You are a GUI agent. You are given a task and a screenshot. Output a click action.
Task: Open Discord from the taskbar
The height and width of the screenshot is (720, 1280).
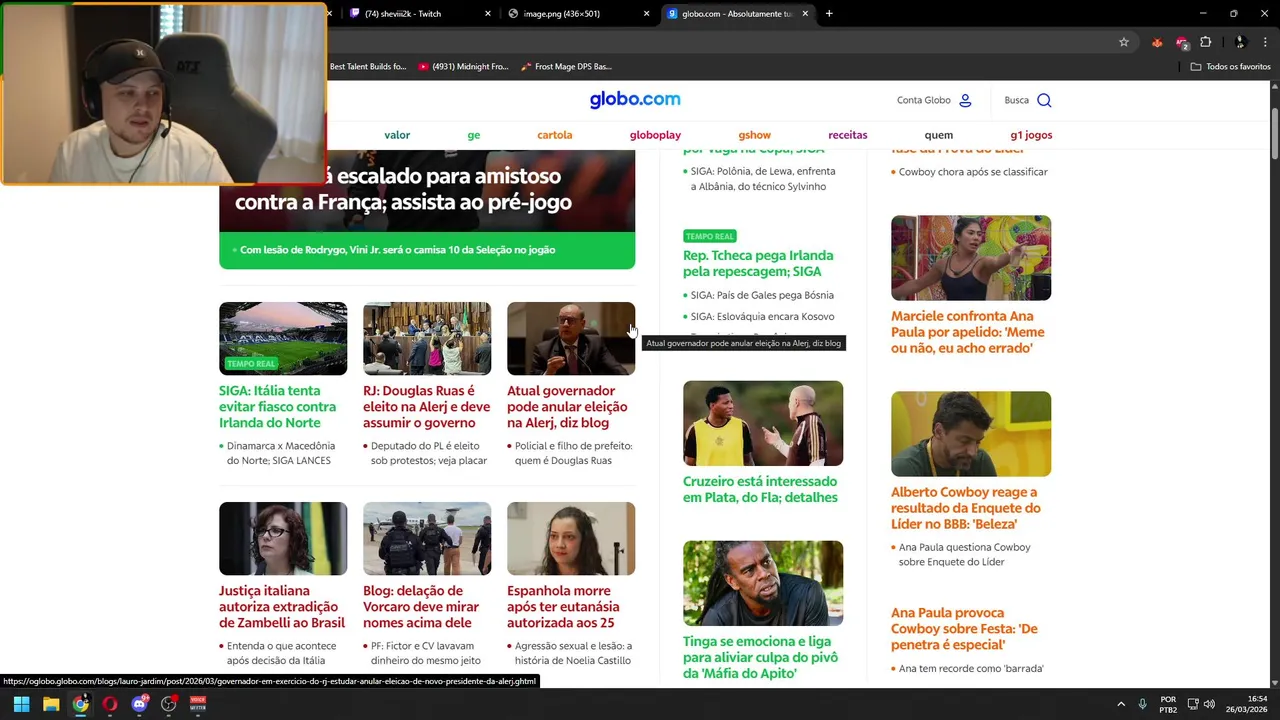(x=139, y=704)
